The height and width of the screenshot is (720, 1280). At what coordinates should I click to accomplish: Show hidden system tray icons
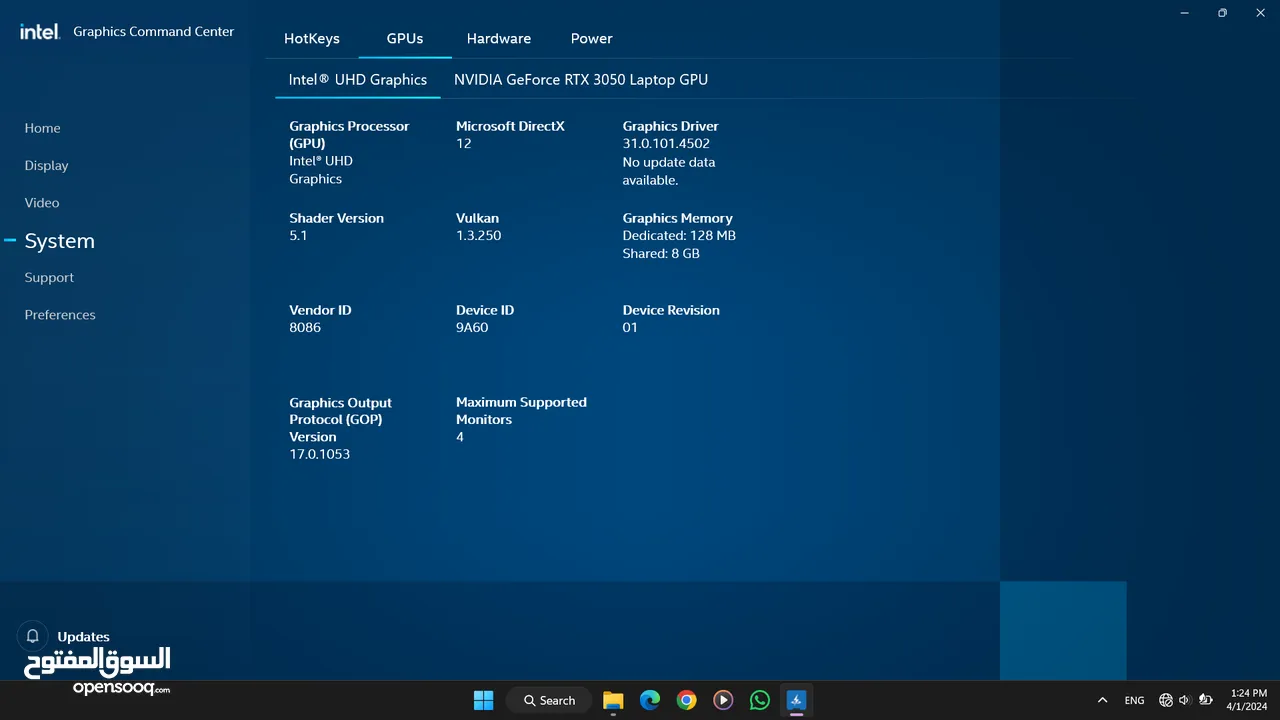(1102, 700)
